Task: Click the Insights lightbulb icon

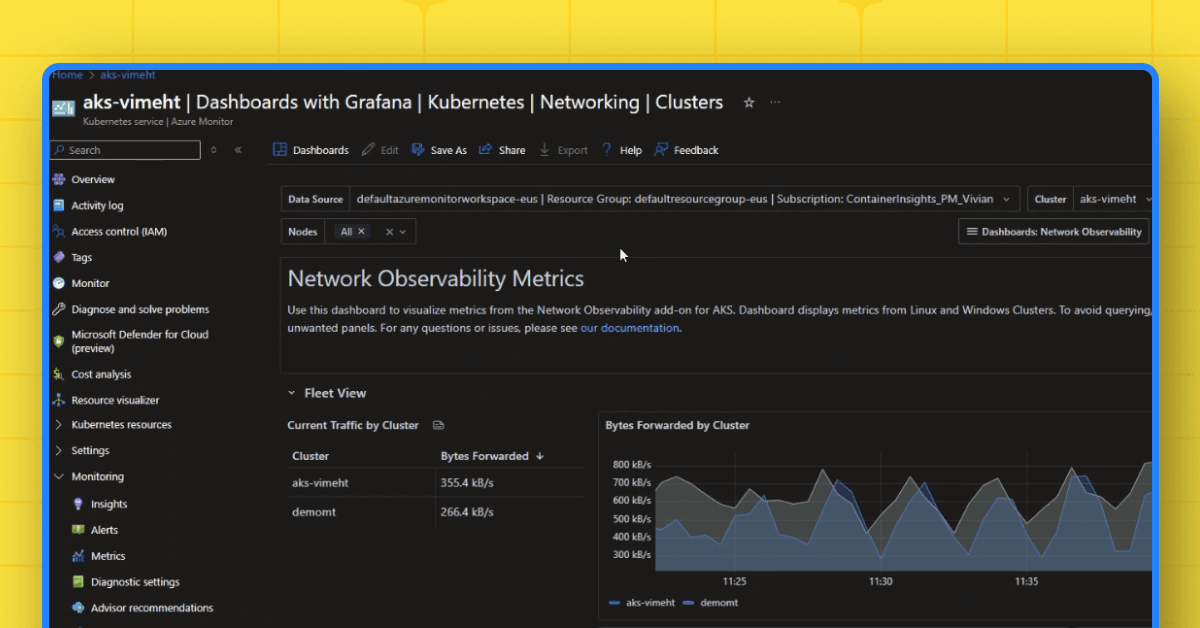Action: point(79,505)
